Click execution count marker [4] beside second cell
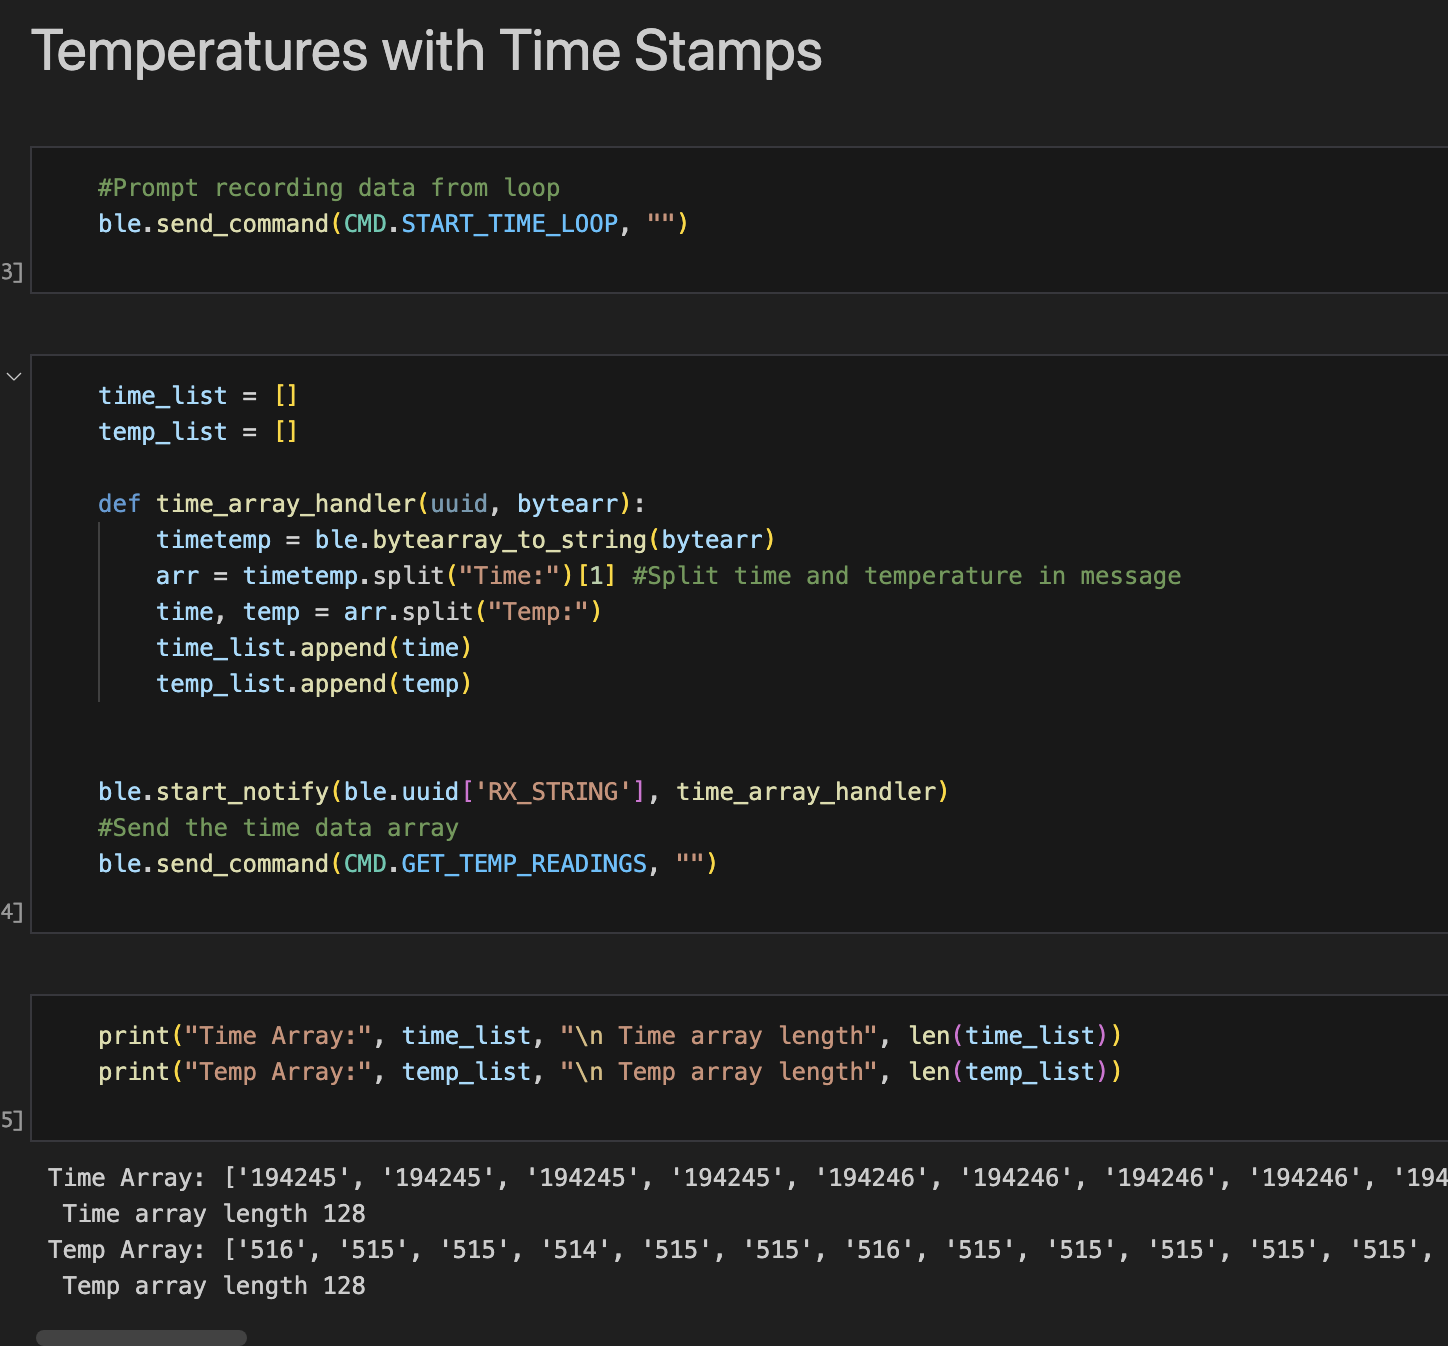1448x1346 pixels. [12, 911]
